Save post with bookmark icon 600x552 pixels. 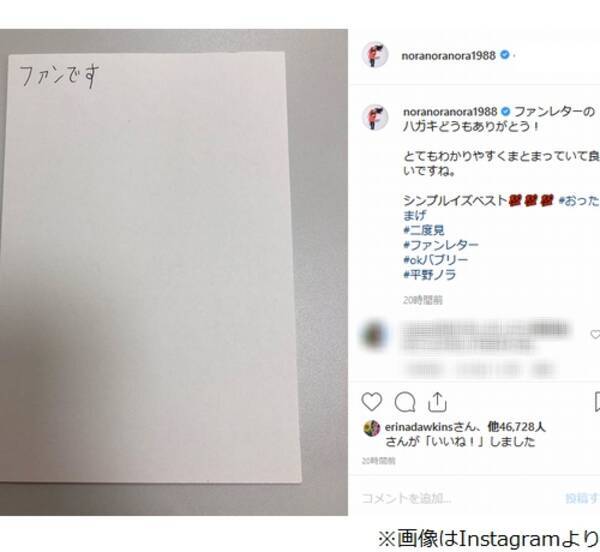coord(597,402)
